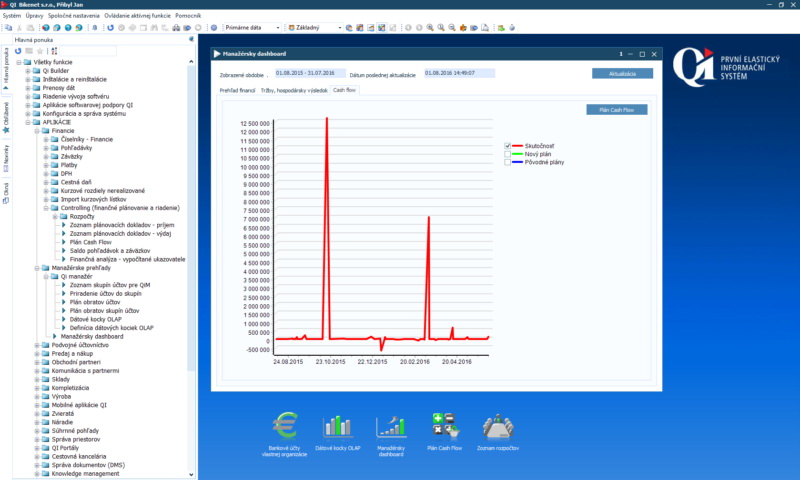The height and width of the screenshot is (480, 800).
Task: Open the Spoločné nastavenia menu
Action: pyautogui.click(x=73, y=17)
